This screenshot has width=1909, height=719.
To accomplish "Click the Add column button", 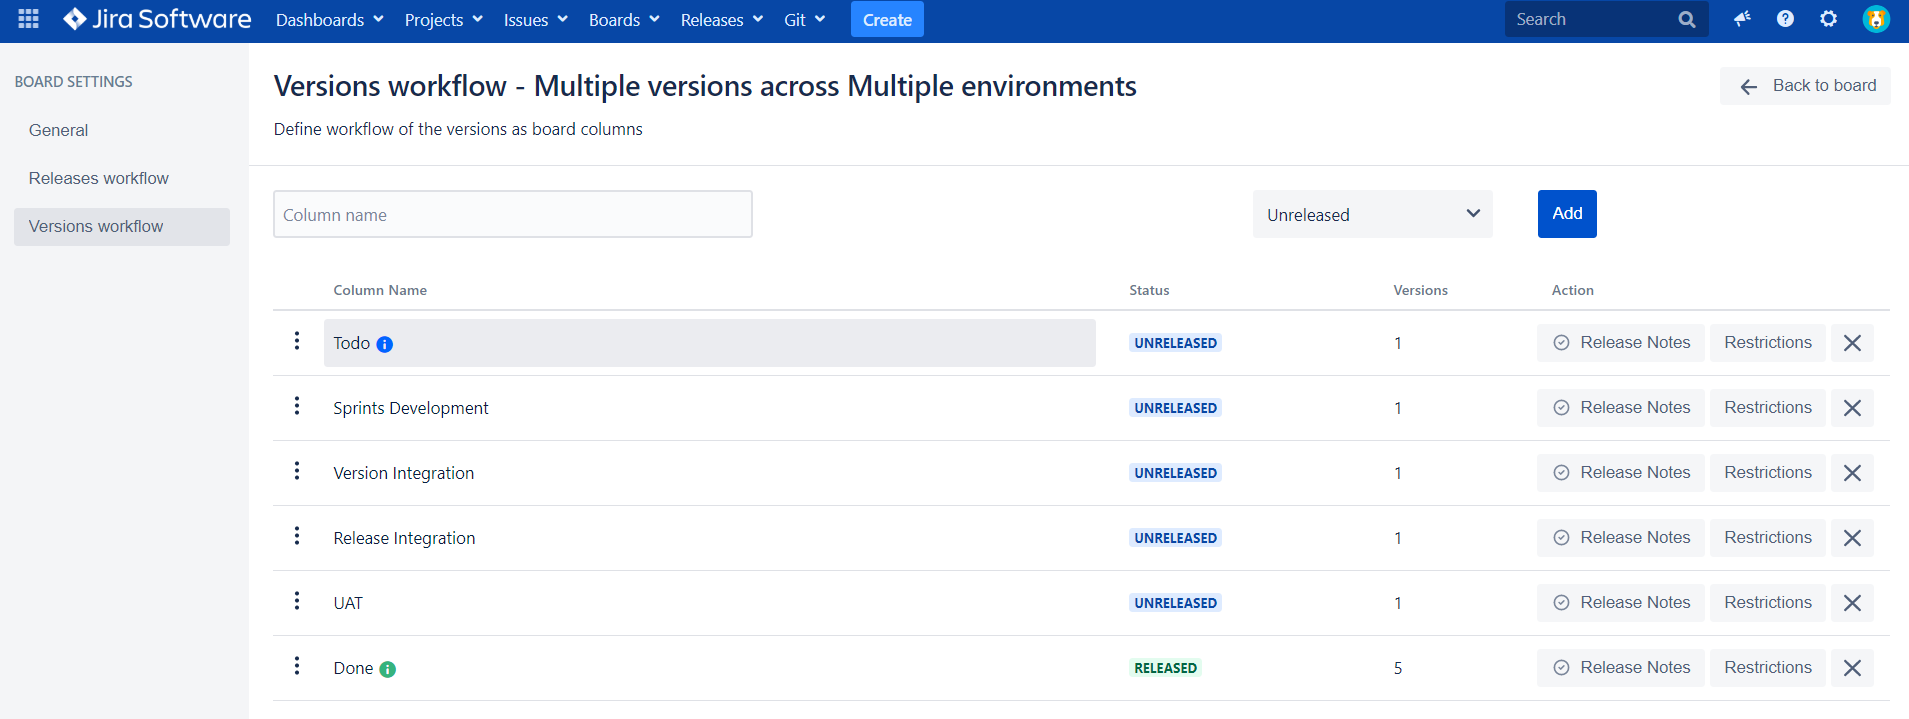I will pyautogui.click(x=1567, y=214).
